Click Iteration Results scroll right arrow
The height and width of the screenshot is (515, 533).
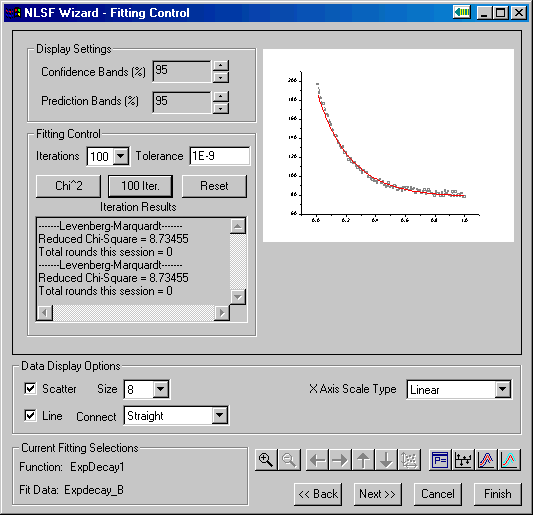[222, 313]
